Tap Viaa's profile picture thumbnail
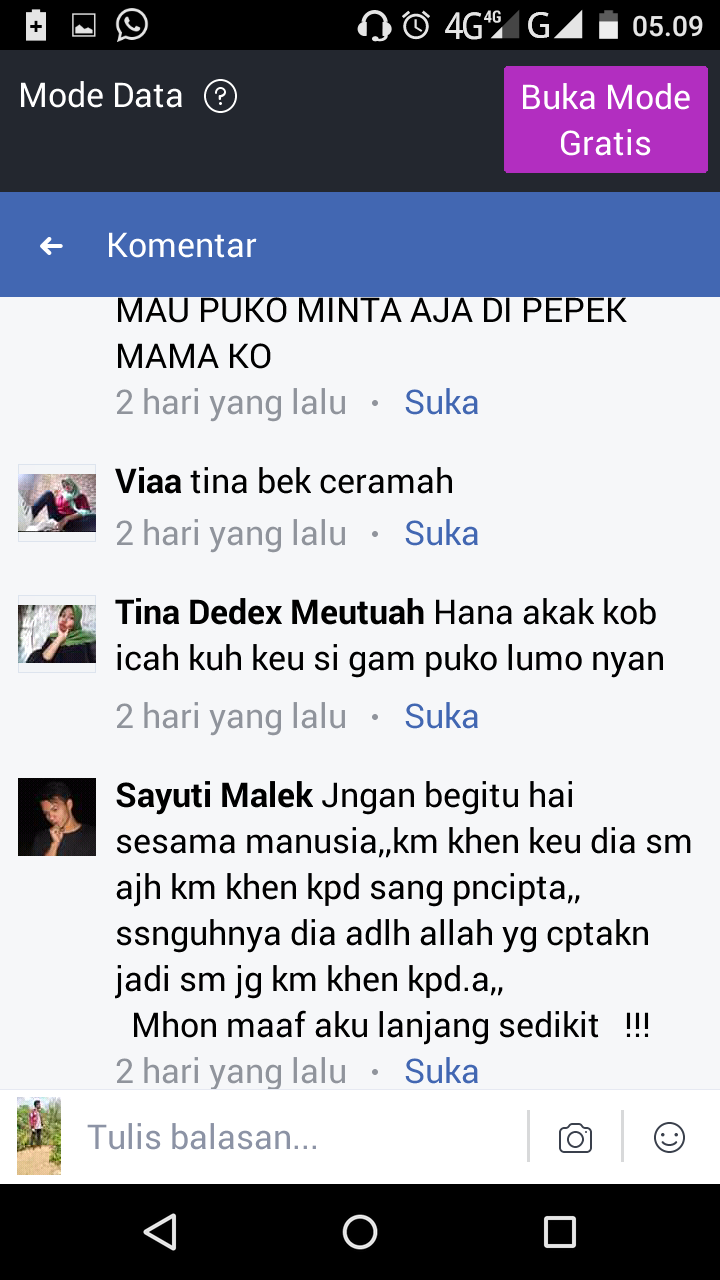The height and width of the screenshot is (1280, 720). (57, 502)
